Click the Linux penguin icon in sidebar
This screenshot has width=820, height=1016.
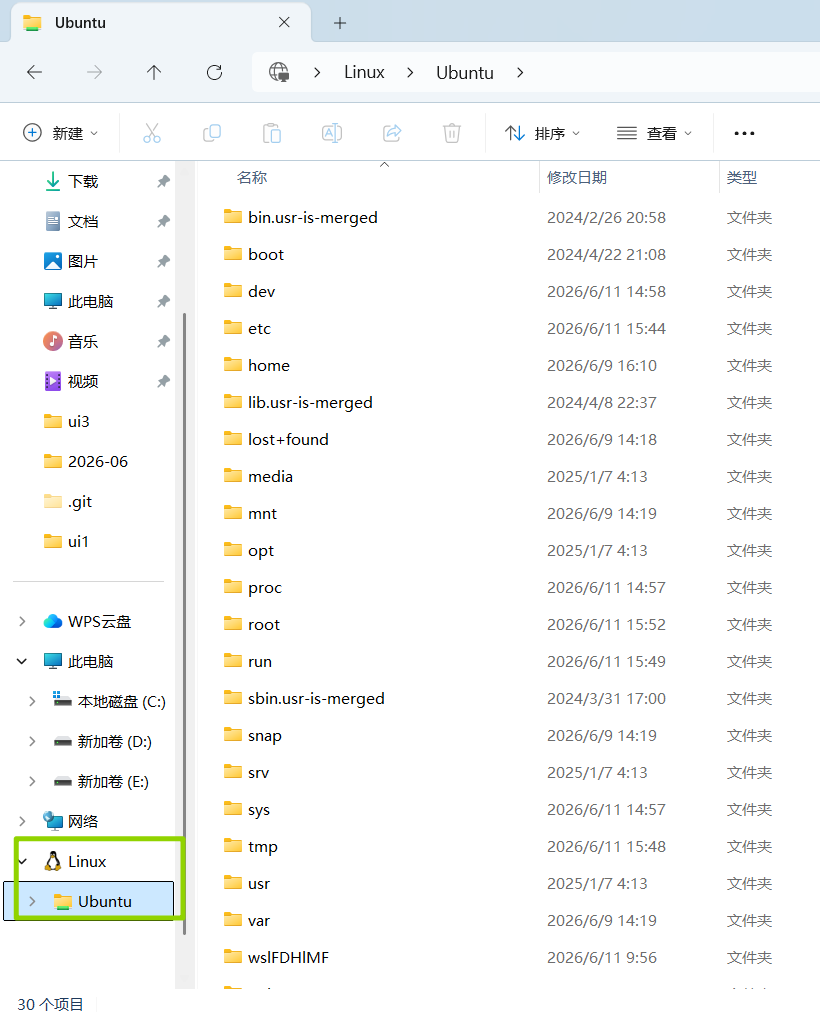coord(52,861)
